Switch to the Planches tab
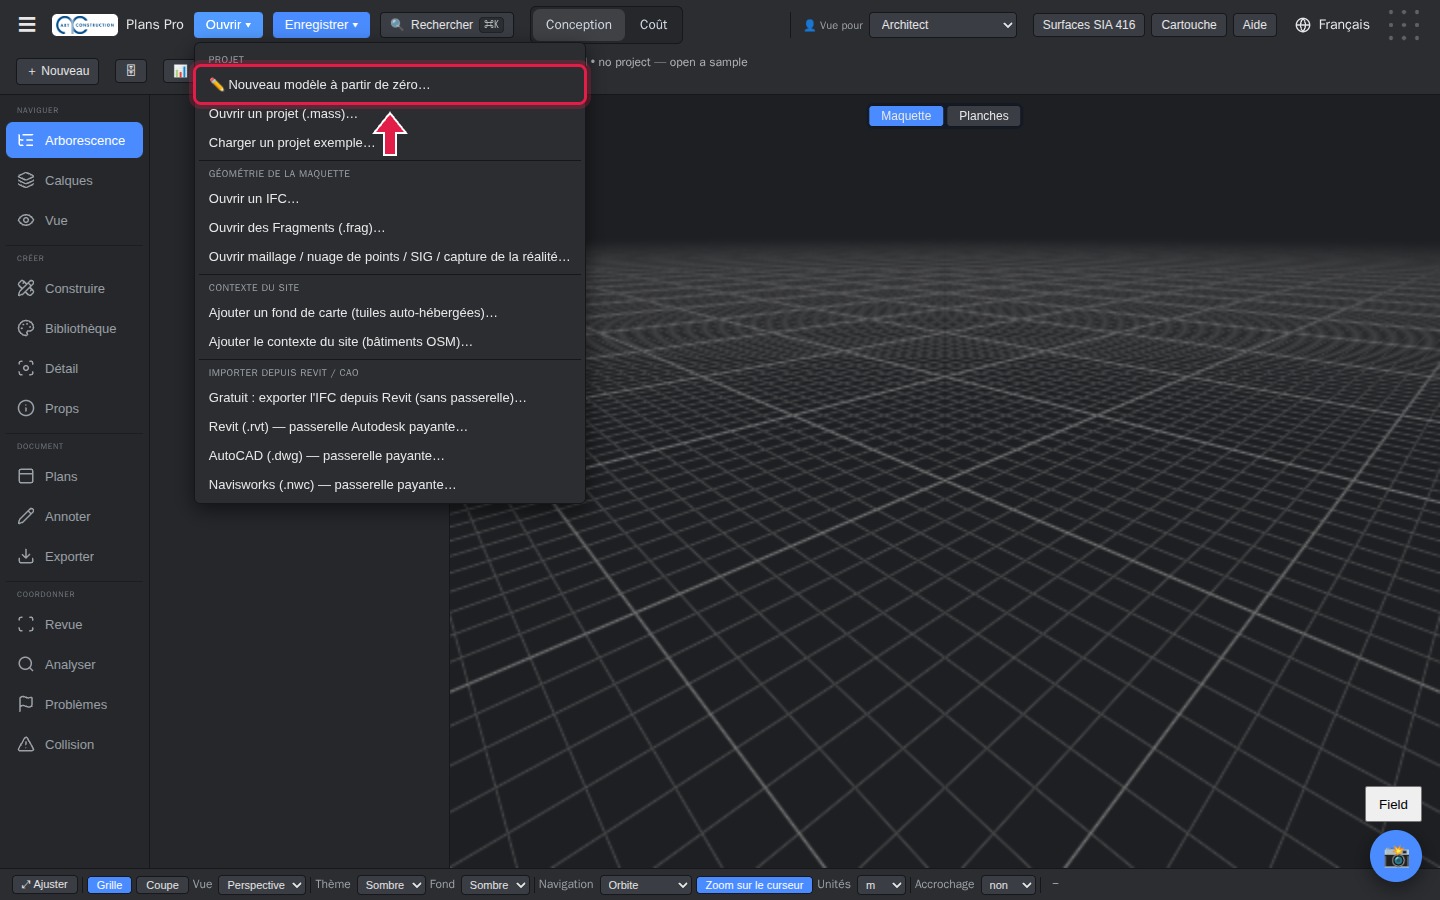The height and width of the screenshot is (900, 1440). (x=984, y=116)
